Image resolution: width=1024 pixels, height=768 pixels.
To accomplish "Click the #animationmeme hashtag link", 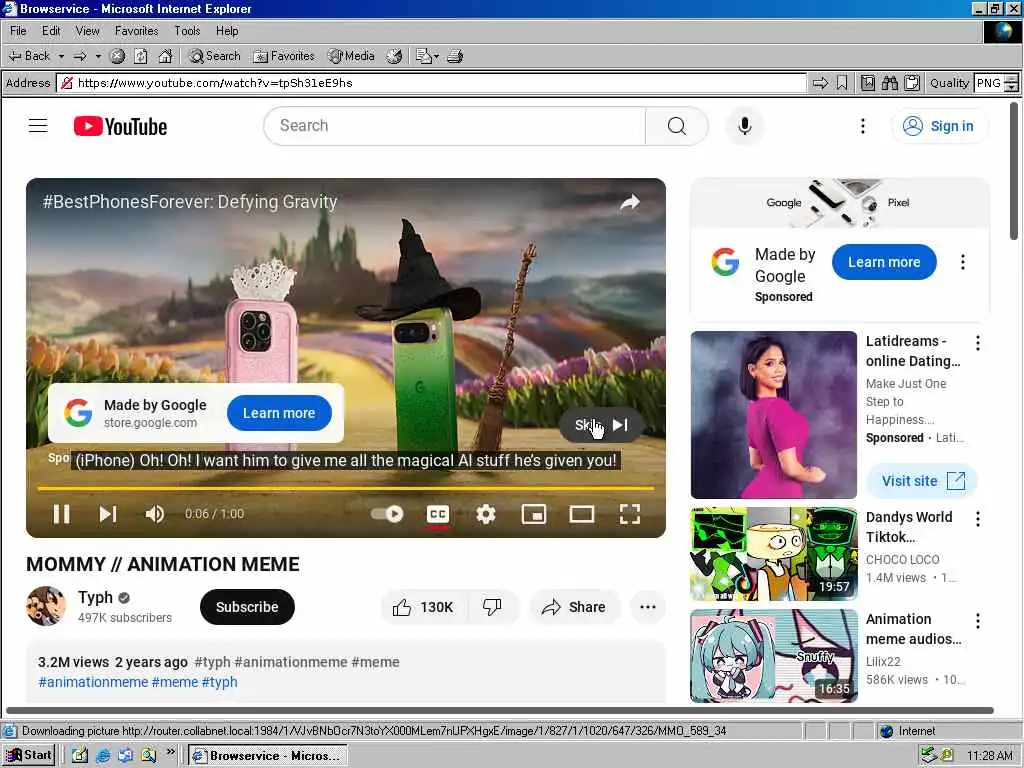I will click(x=93, y=682).
